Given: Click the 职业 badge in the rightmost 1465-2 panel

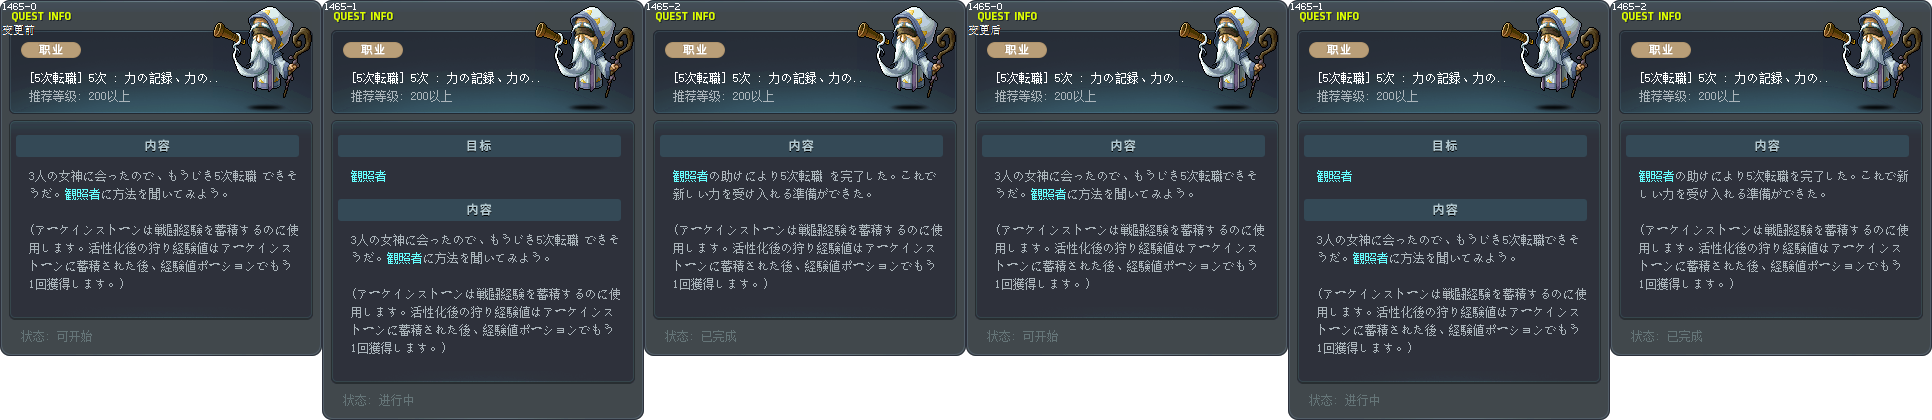Looking at the screenshot, I should pos(1661,49).
